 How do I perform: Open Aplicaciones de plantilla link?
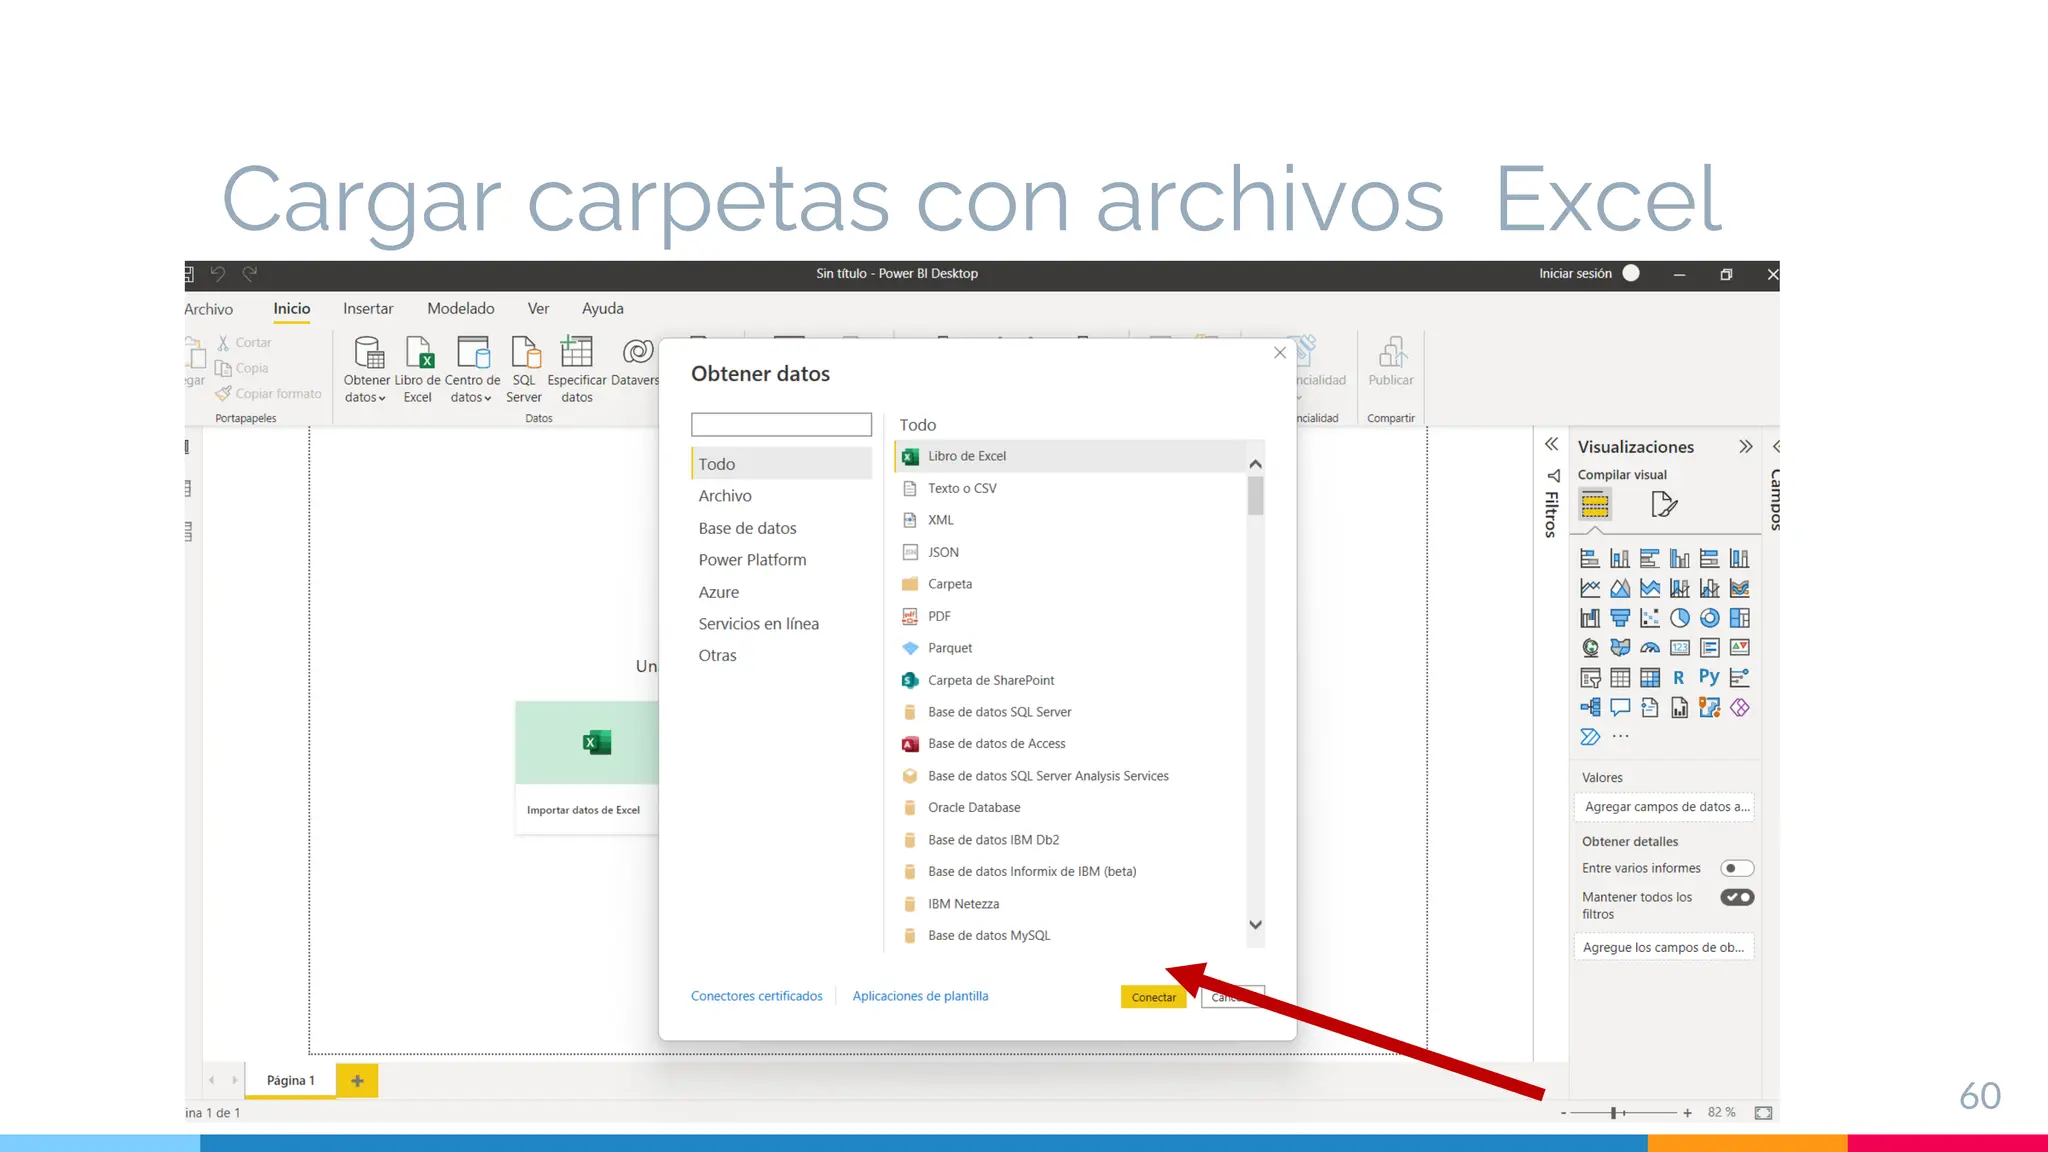[x=920, y=996]
